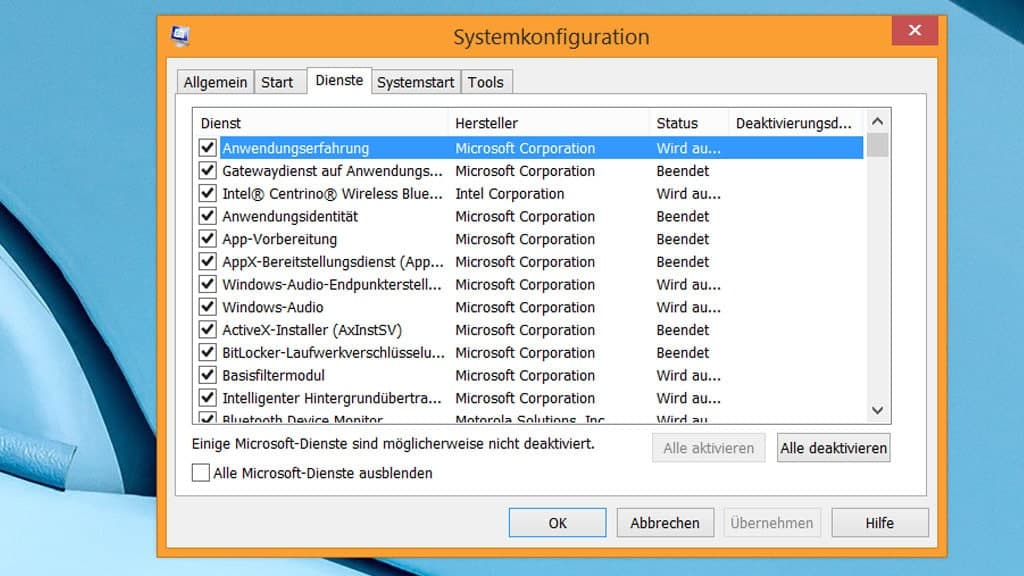Open Hilfe with the help button
The width and height of the screenshot is (1024, 576).
(880, 523)
